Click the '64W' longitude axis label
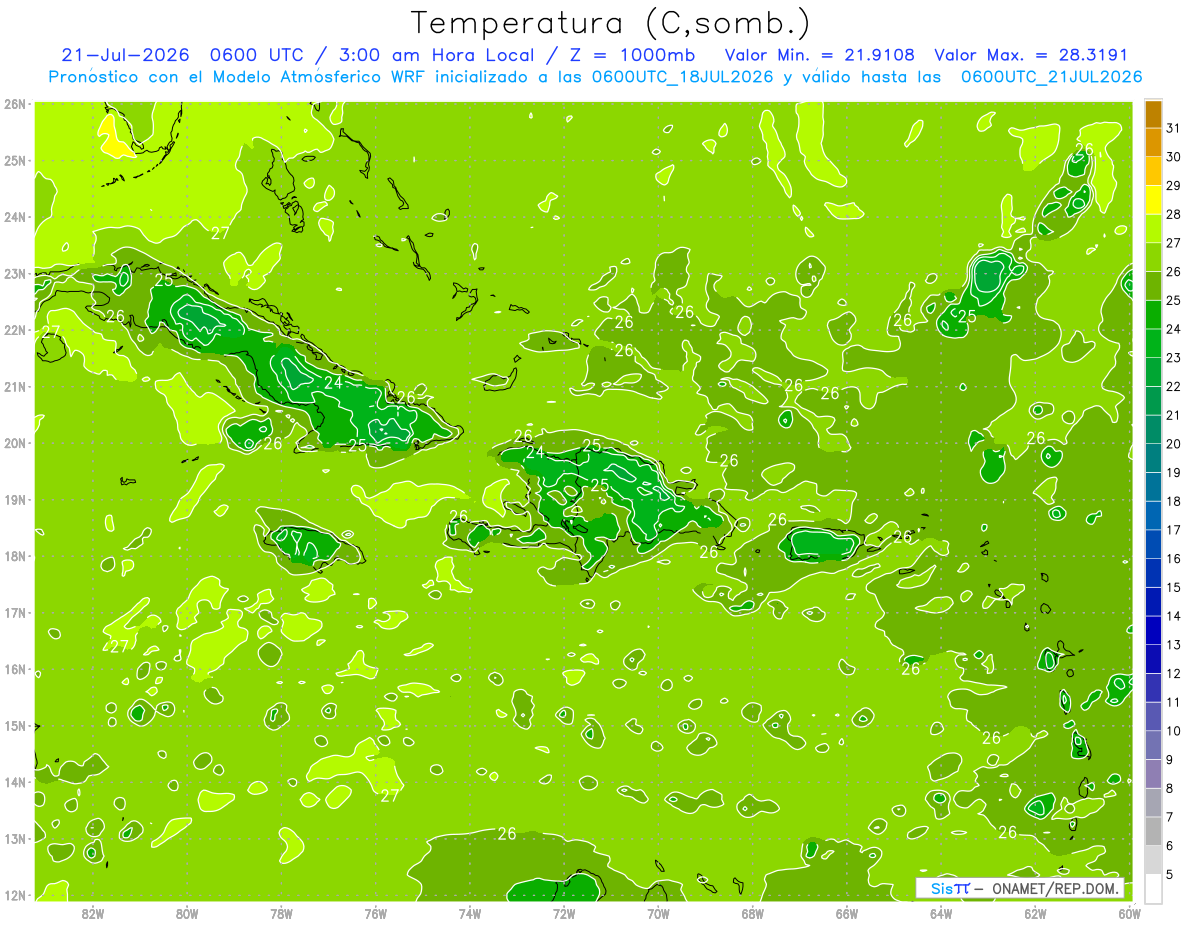Image resolution: width=1200 pixels, height=927 pixels. [941, 913]
